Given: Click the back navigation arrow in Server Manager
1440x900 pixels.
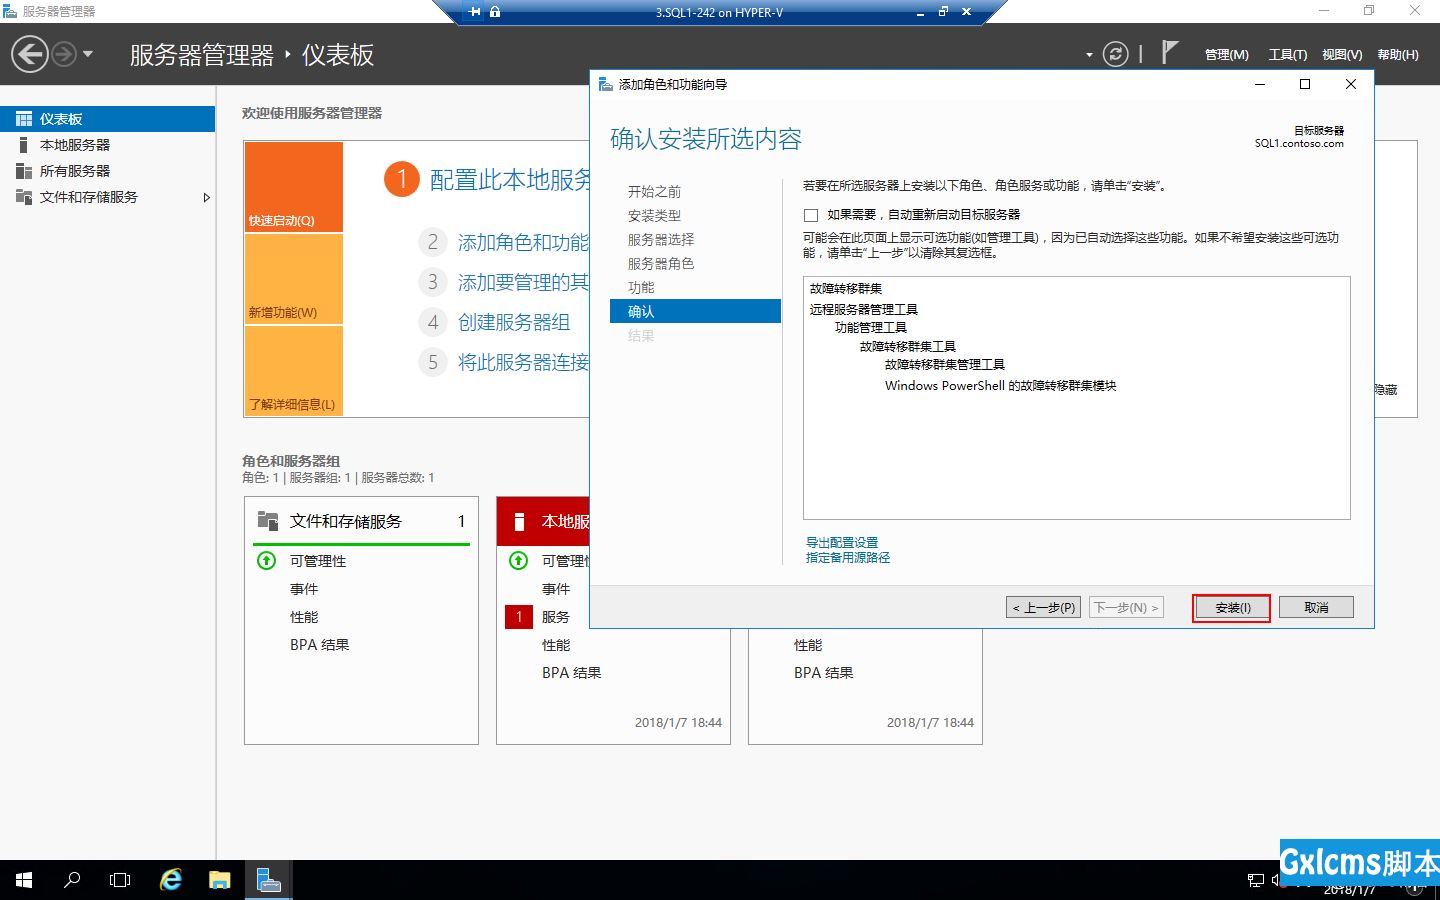Looking at the screenshot, I should [30, 54].
